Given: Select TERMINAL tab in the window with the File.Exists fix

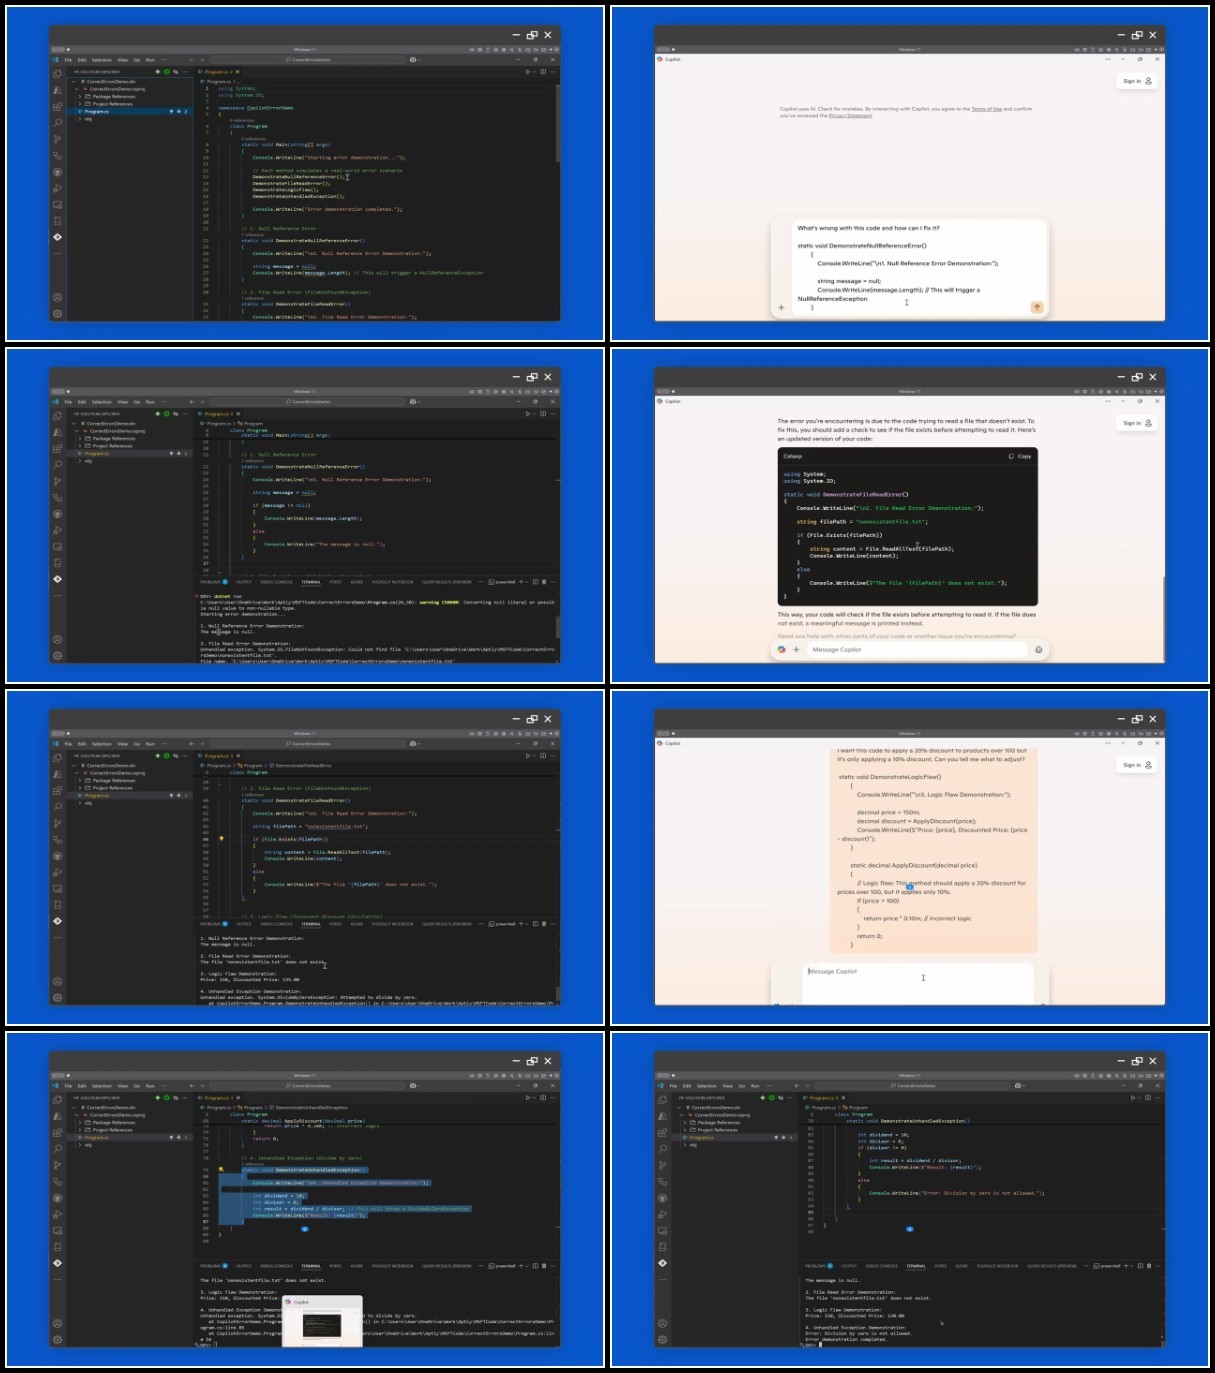Looking at the screenshot, I should click(x=311, y=924).
